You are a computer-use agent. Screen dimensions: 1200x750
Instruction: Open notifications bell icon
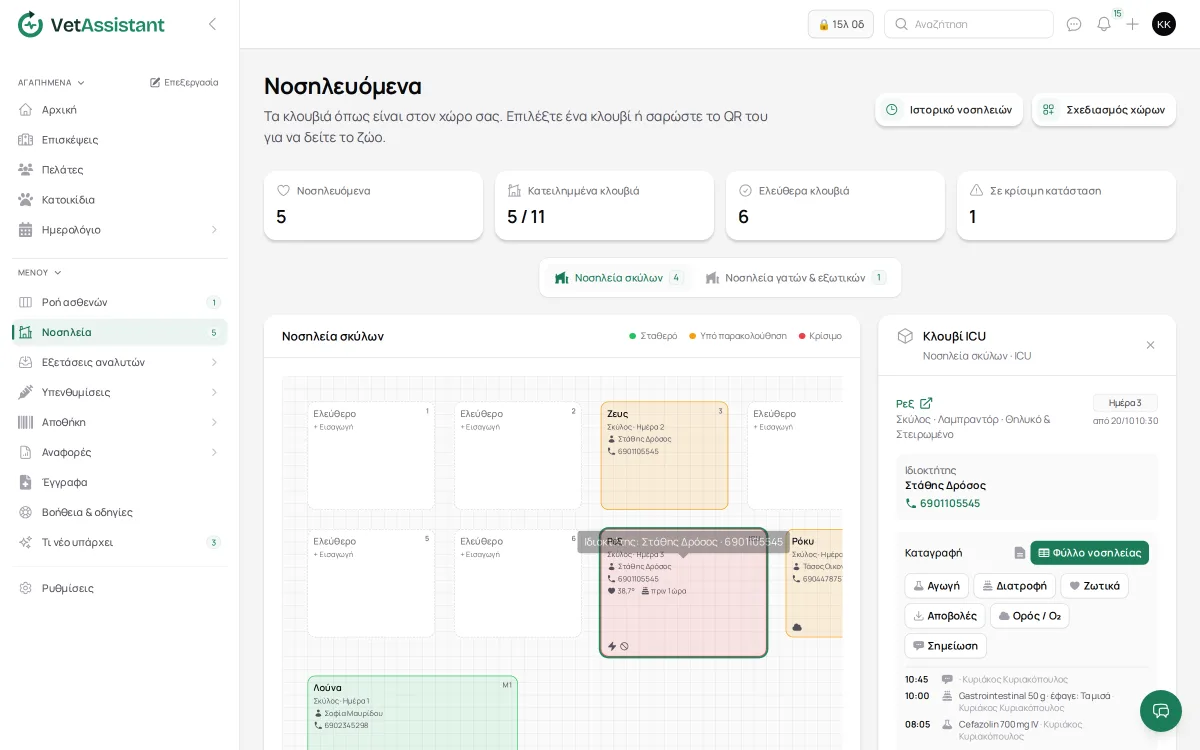click(1104, 24)
